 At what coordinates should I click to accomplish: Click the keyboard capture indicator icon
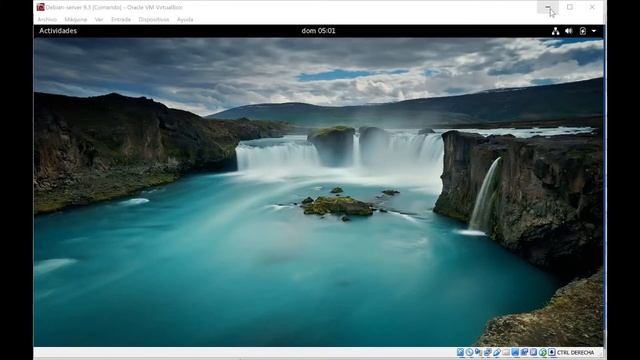click(551, 352)
